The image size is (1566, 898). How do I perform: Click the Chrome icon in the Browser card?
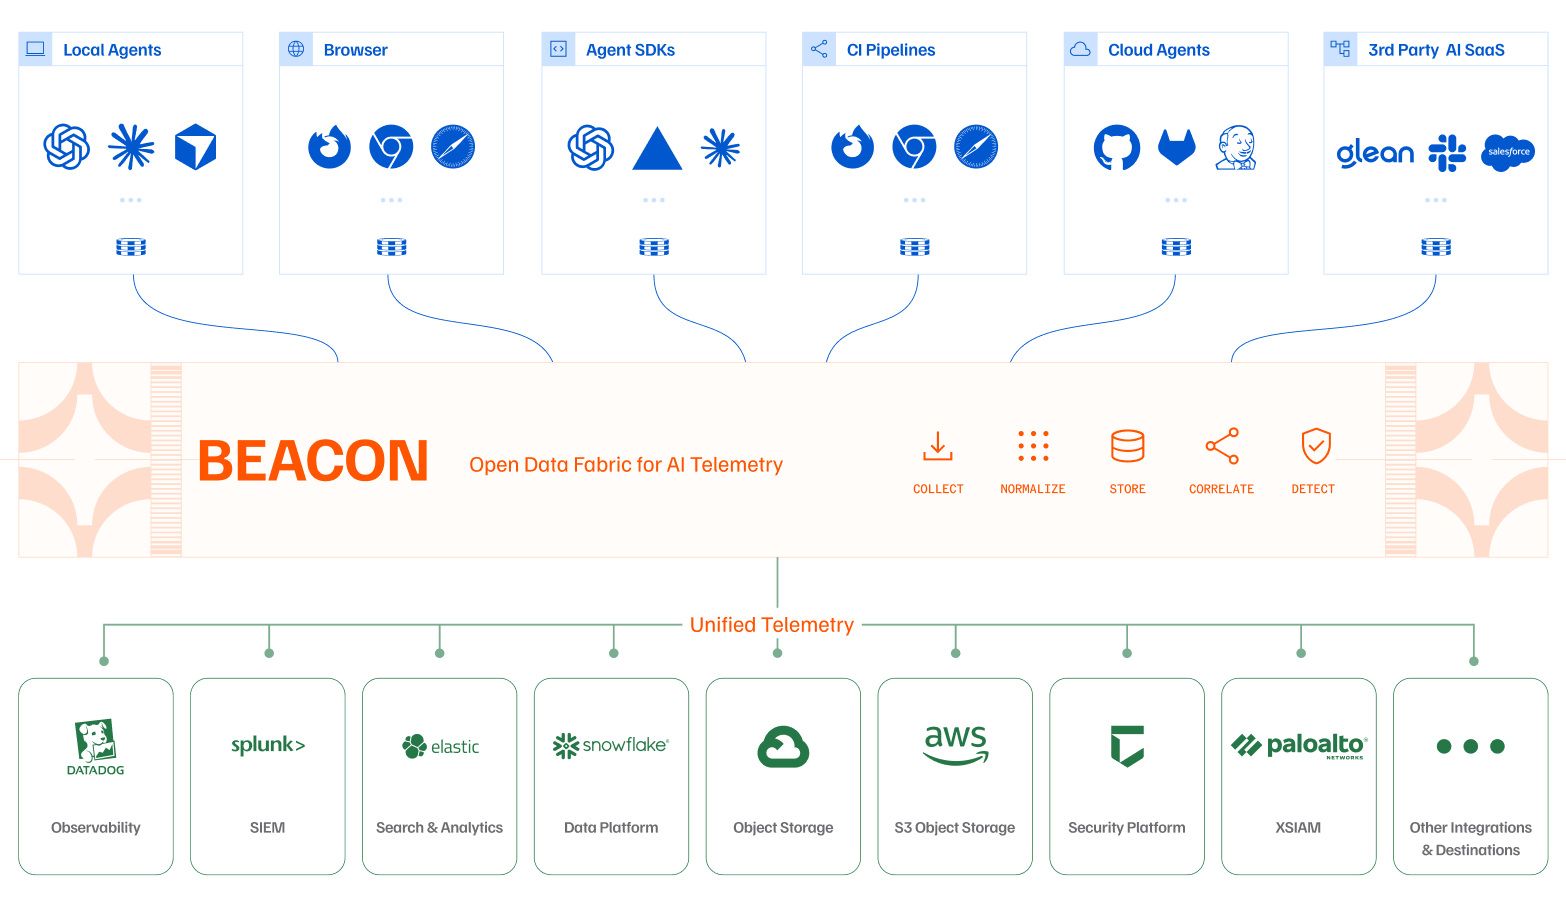tap(391, 147)
